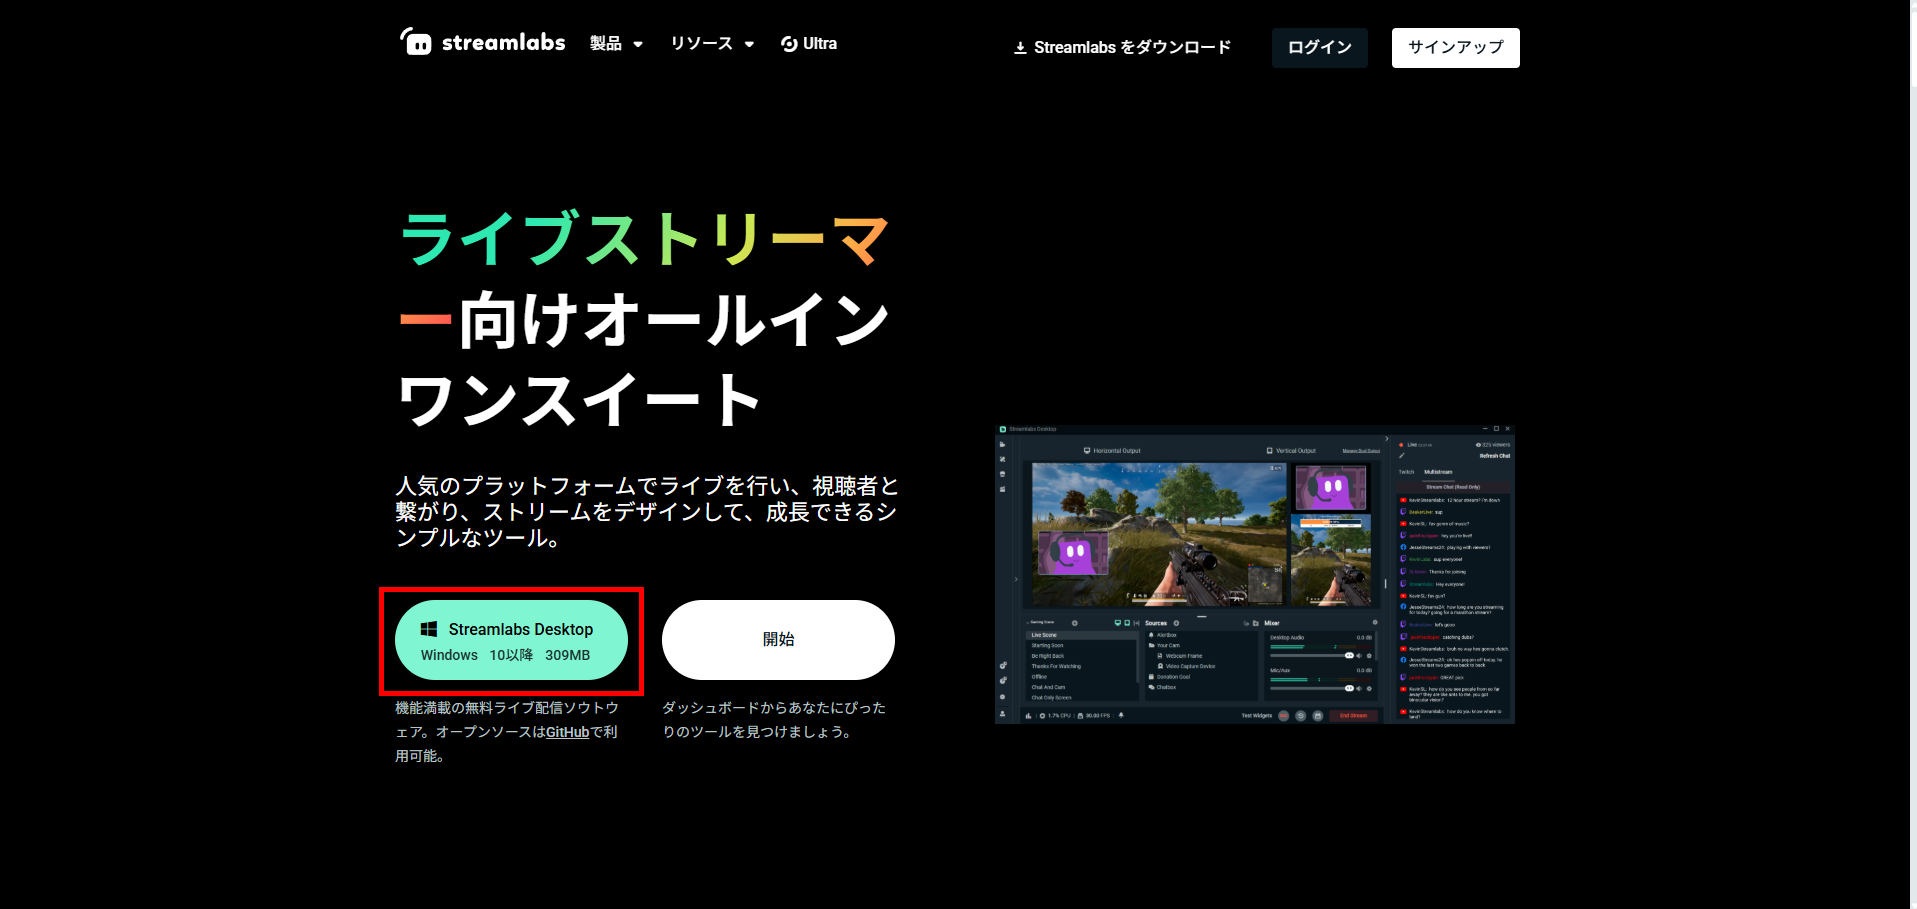Click Streamlabs をダウンロード in header

coord(1122,47)
